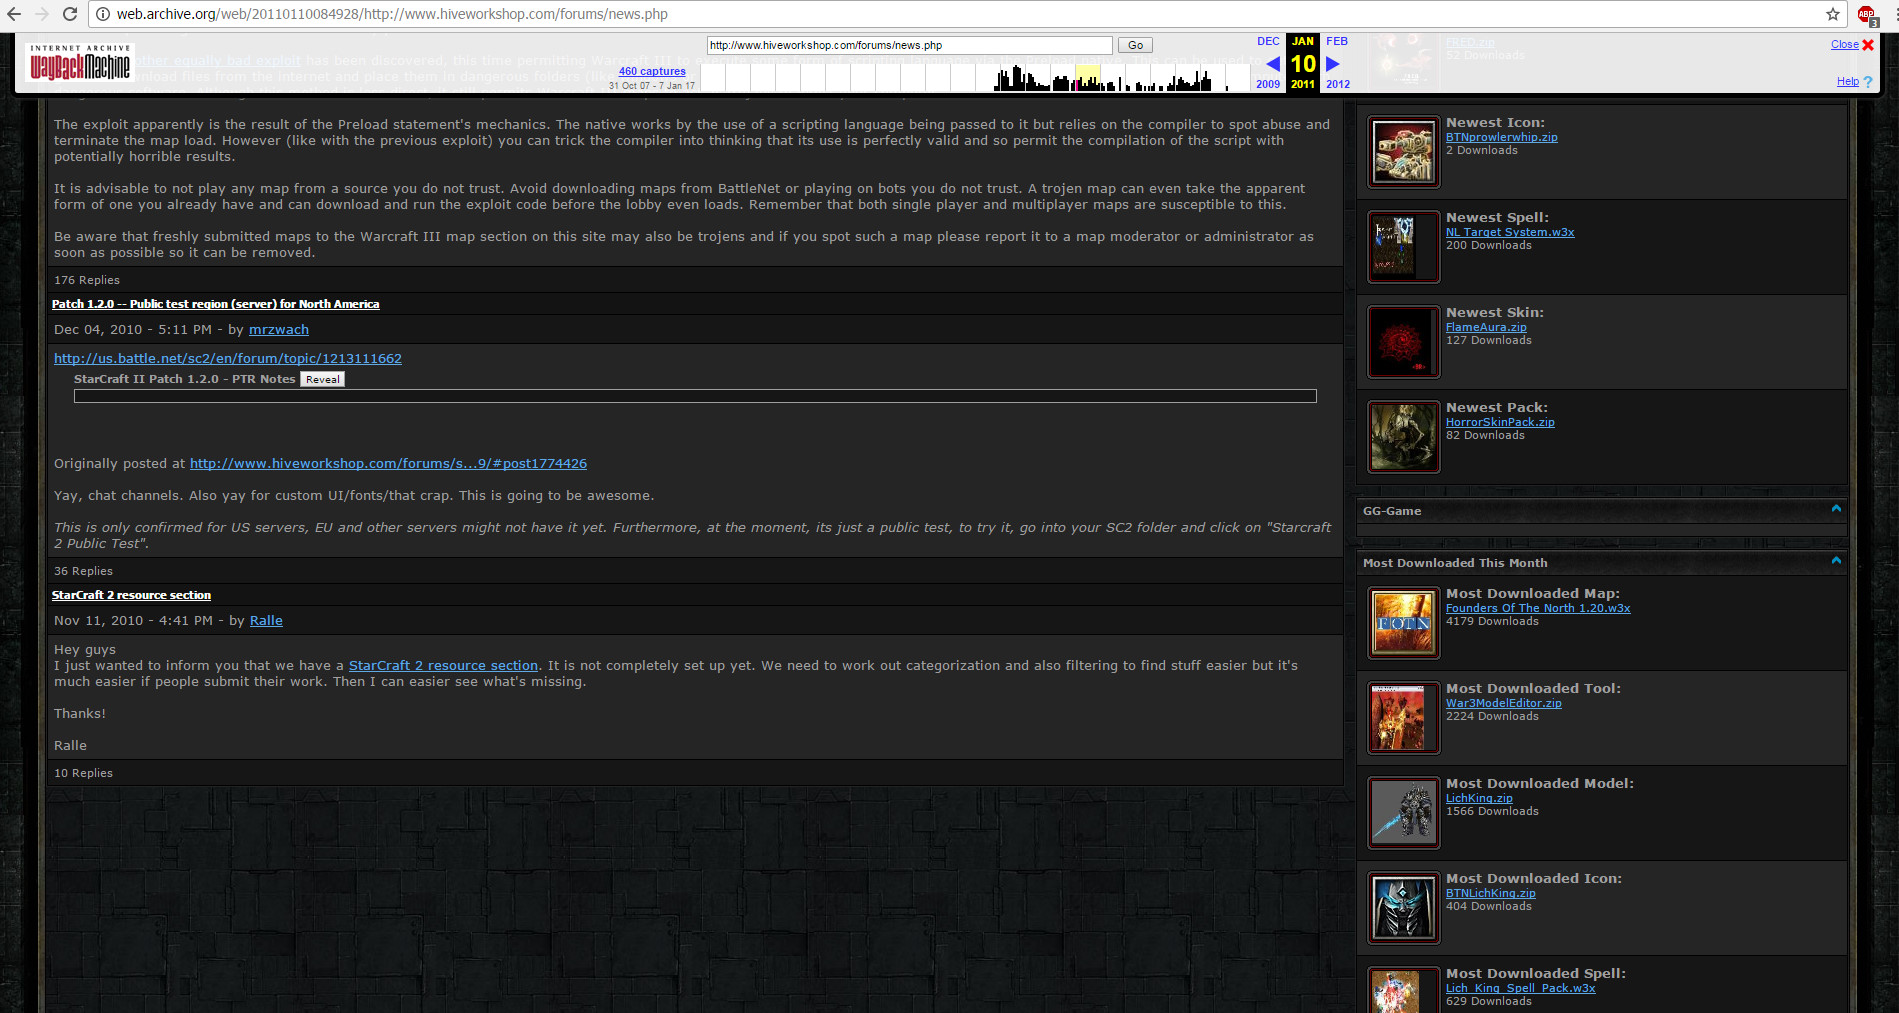Viewport: 1899px width, 1013px height.
Task: Click the Wayback Go button
Action: tap(1135, 45)
